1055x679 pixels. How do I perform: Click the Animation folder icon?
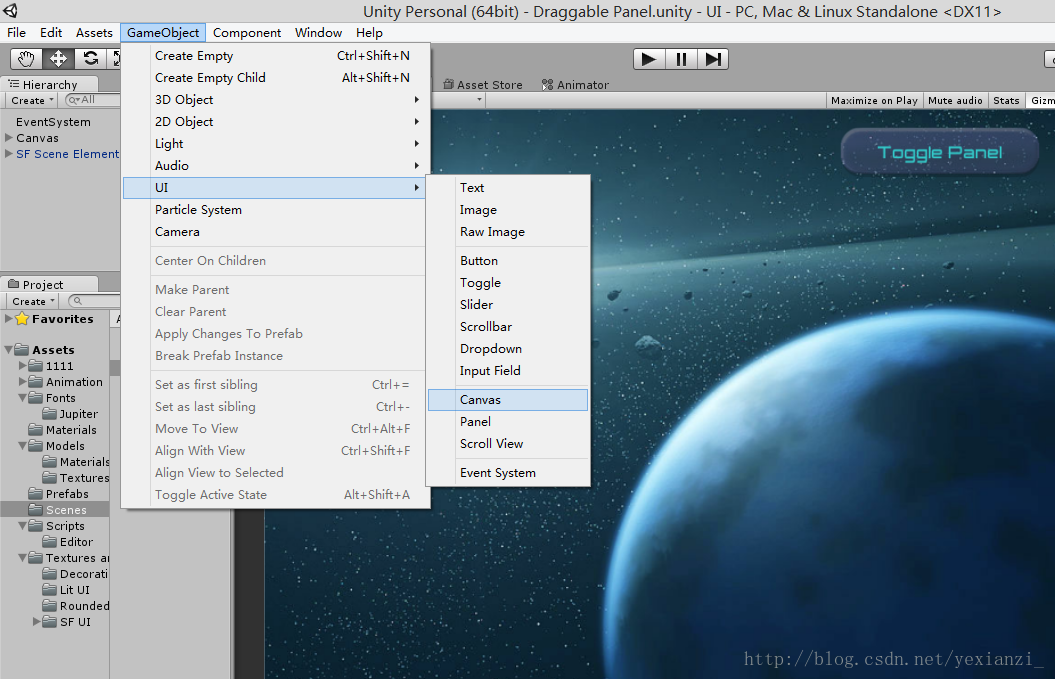36,382
